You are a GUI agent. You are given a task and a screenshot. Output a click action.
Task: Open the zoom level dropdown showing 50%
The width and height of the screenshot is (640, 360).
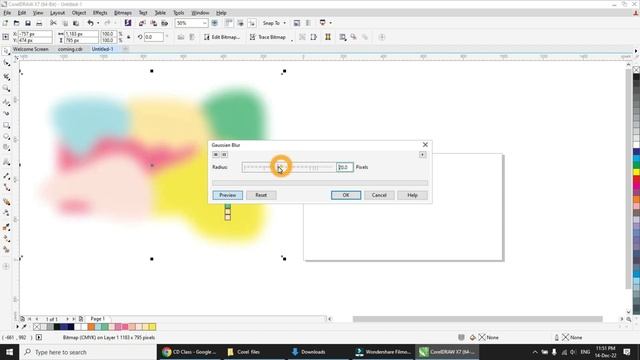[x=204, y=23]
